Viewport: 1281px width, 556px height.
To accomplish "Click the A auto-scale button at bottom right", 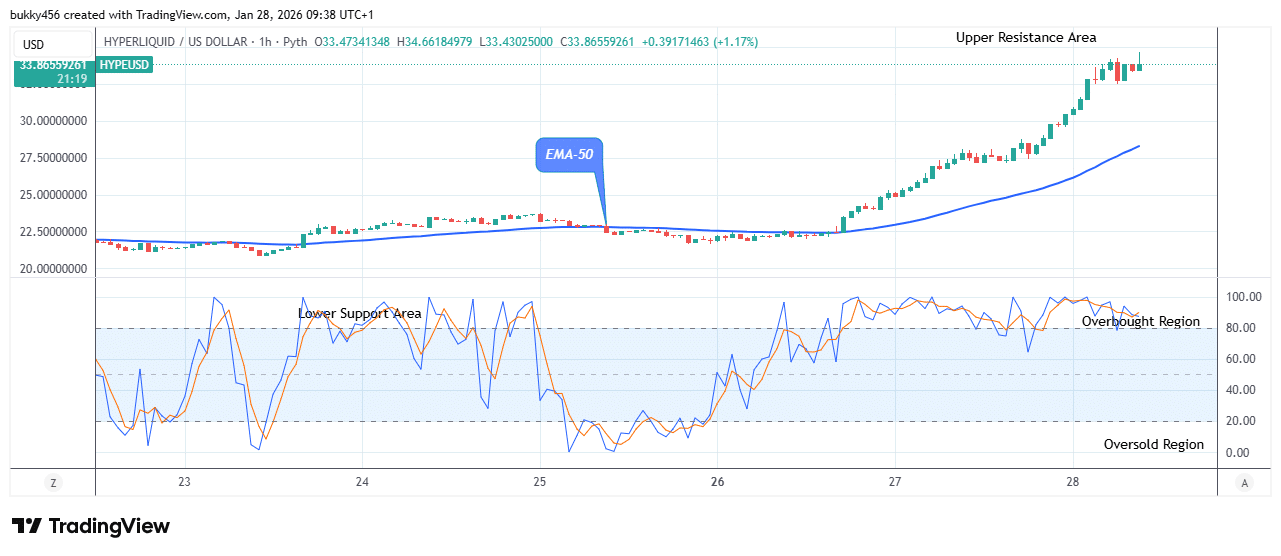I will [1244, 483].
